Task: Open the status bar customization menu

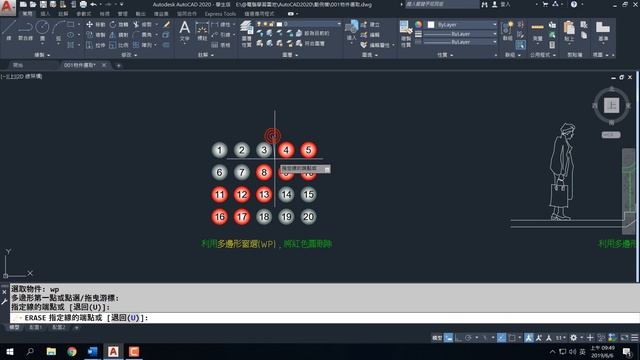Action: click(x=635, y=338)
